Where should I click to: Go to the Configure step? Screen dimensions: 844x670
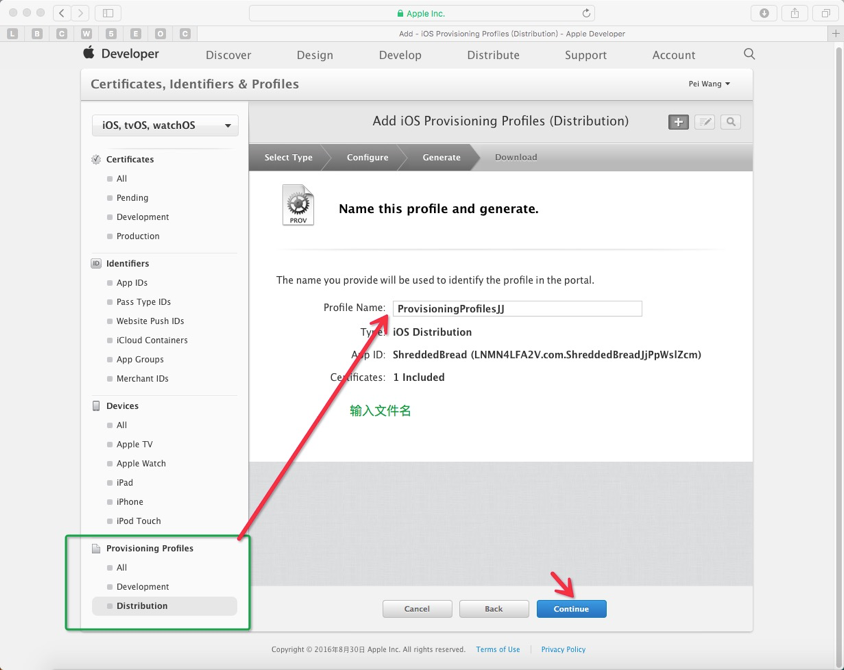(x=367, y=157)
